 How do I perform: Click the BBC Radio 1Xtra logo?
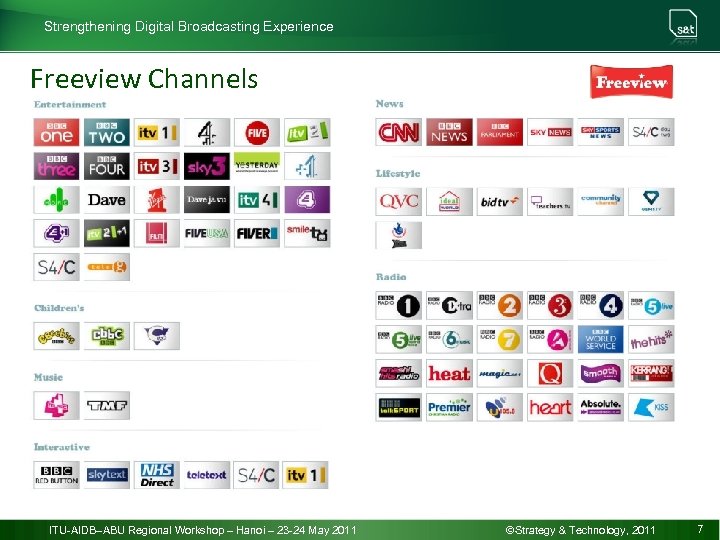(x=449, y=305)
